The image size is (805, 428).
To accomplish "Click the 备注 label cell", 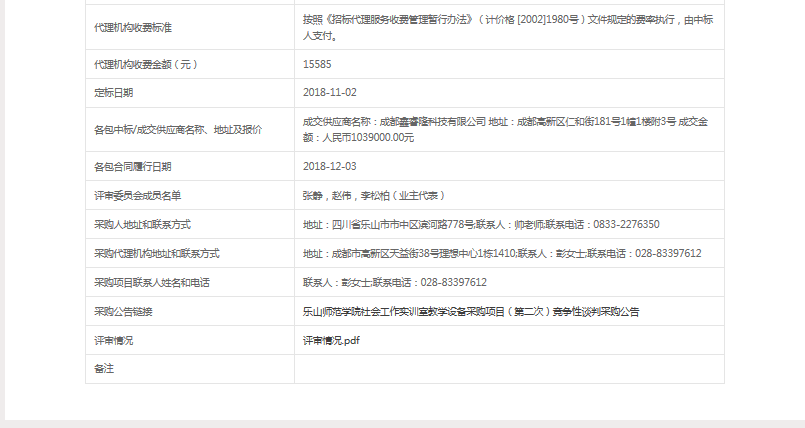I will (x=103, y=369).
